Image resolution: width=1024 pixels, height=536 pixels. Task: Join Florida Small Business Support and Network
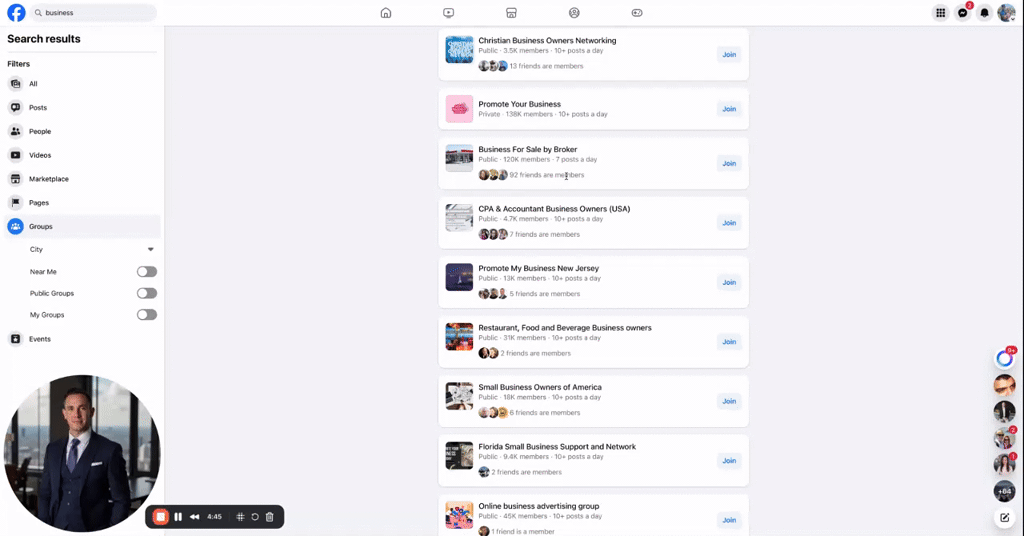[729, 460]
